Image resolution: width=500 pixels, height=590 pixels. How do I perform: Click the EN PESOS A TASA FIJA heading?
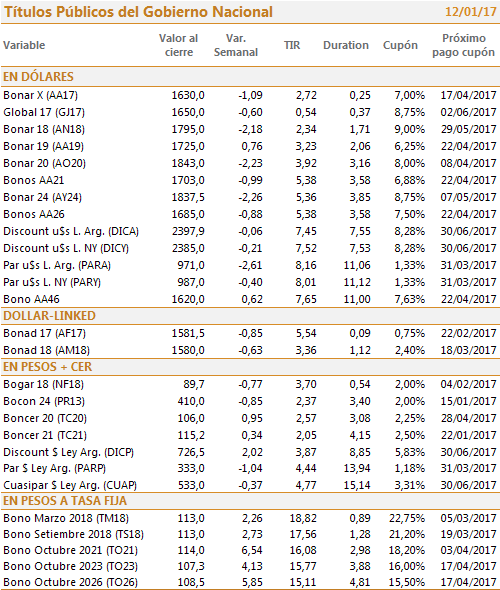[x=65, y=501]
